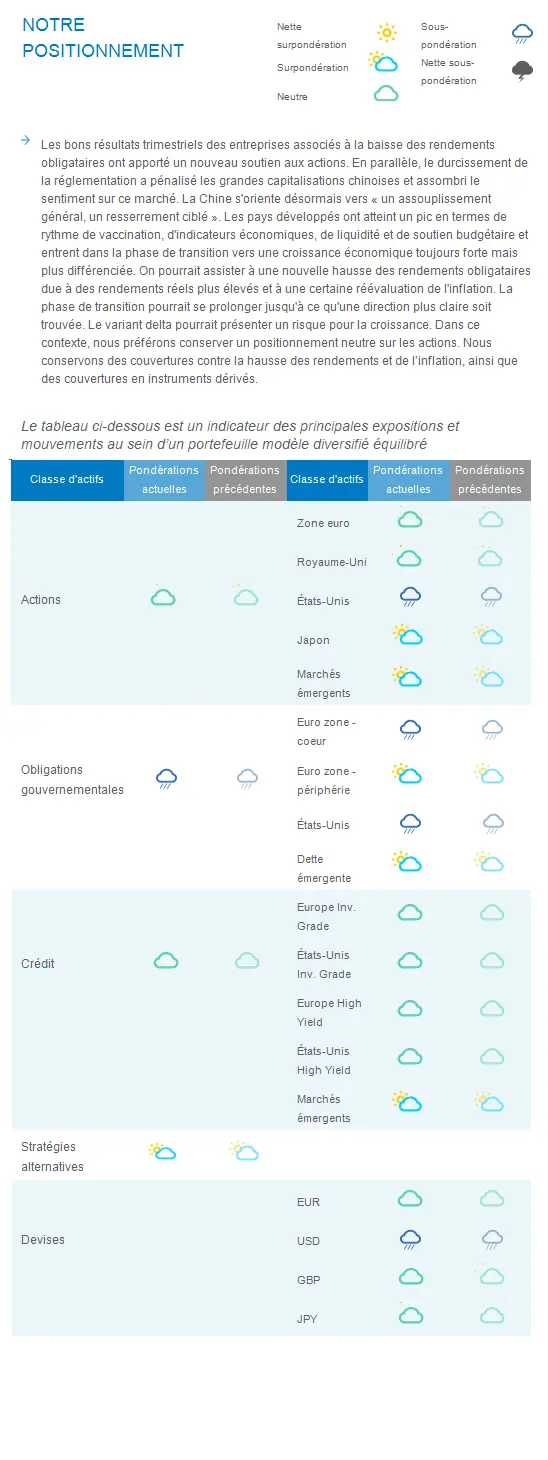Click current icon for Europe High Yield

(x=410, y=1008)
